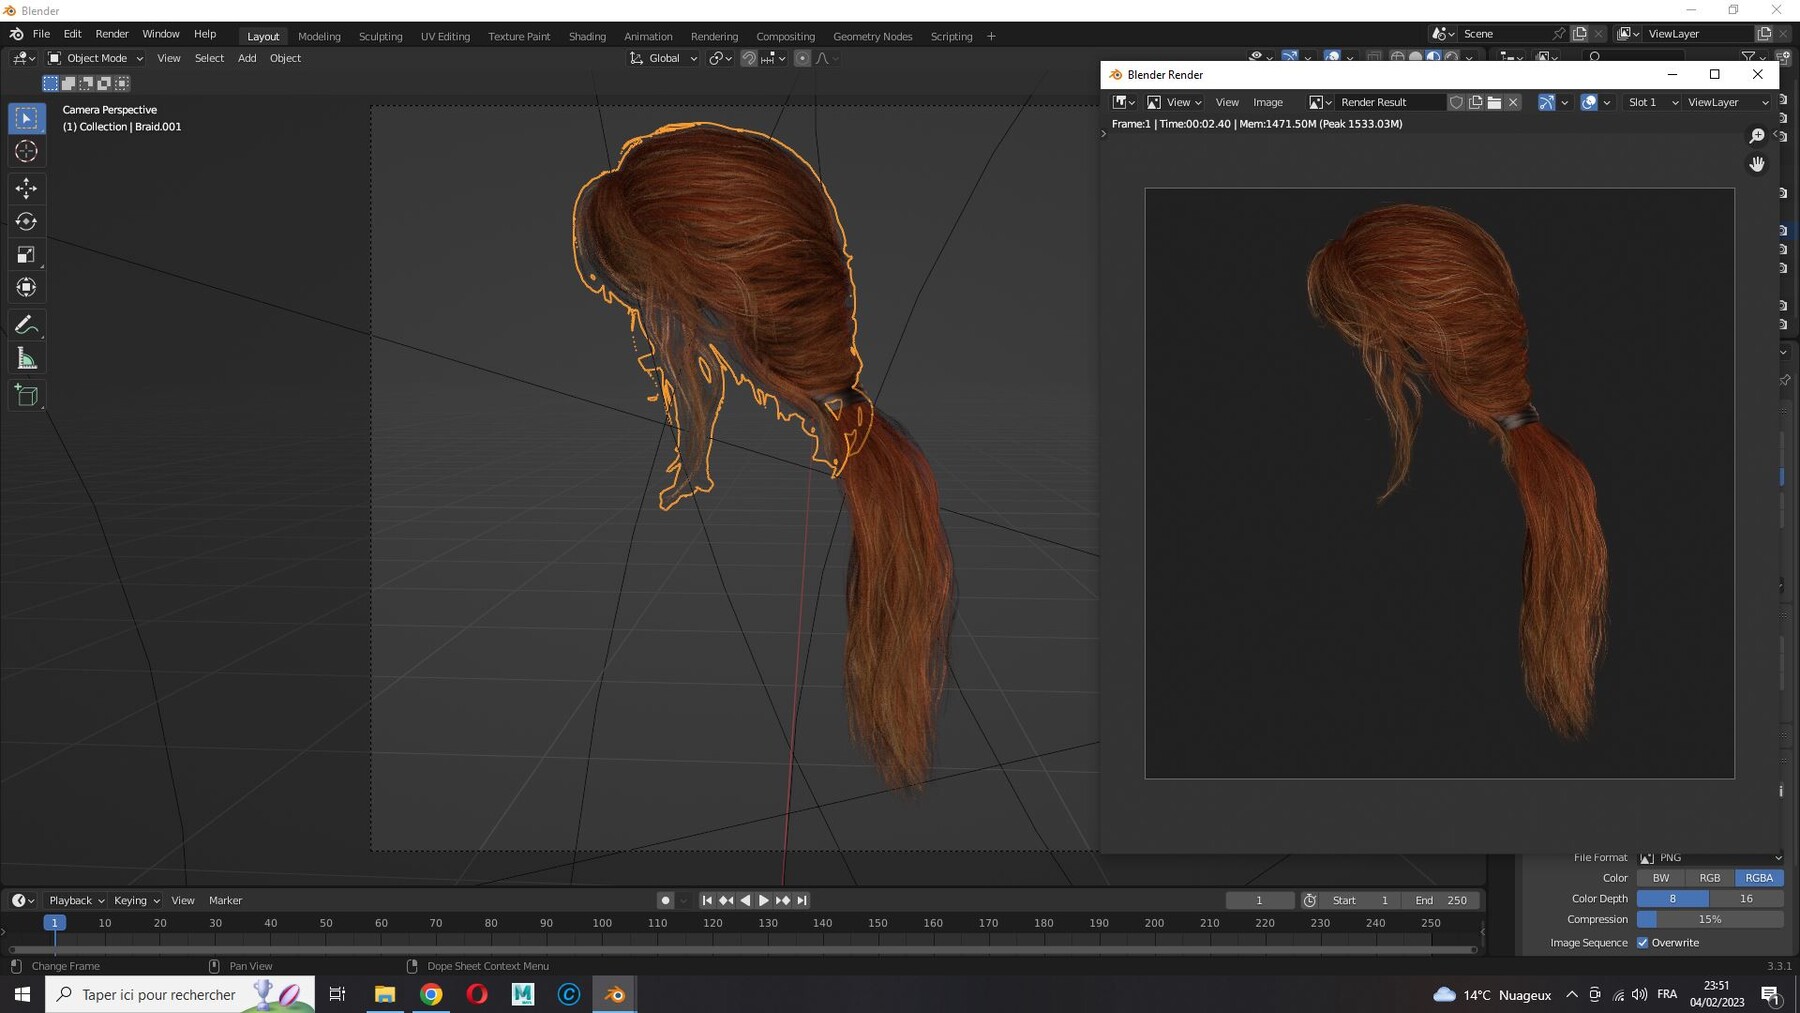Choose RGBA color mode

[x=1759, y=878]
